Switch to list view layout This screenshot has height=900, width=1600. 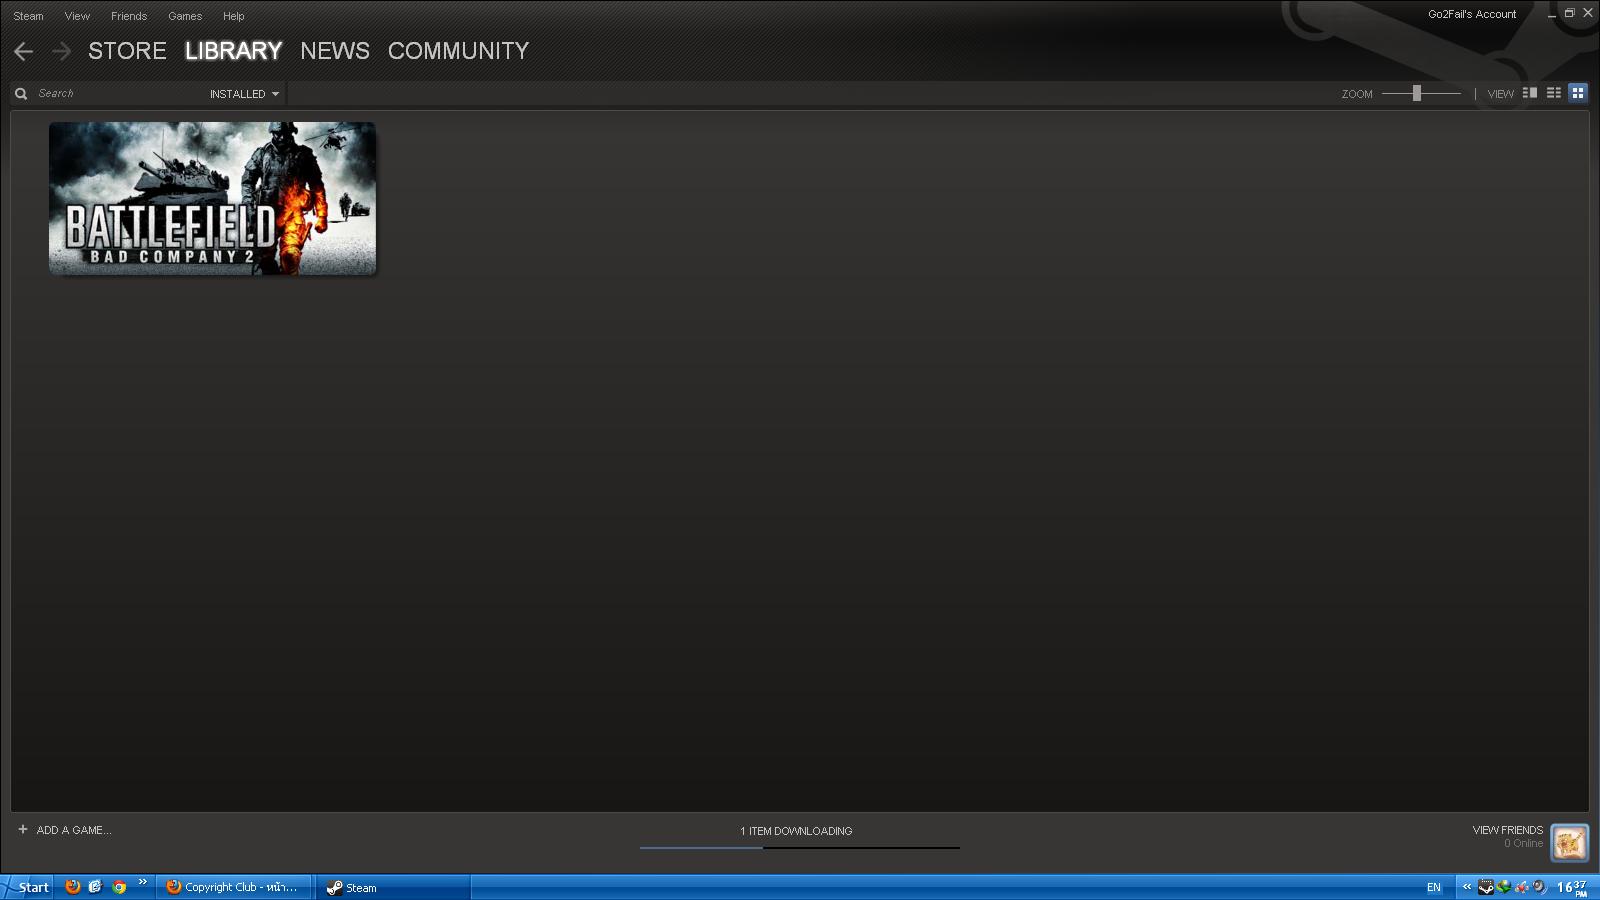pos(1554,93)
